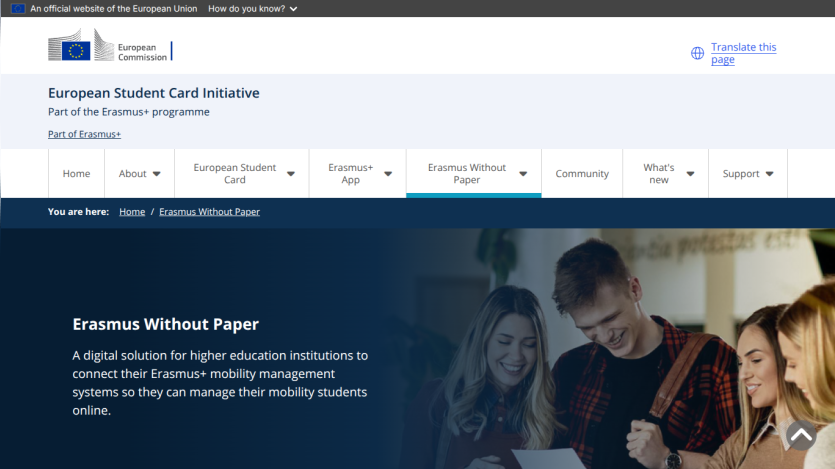Click 'Translate this page' link

[x=743, y=53]
